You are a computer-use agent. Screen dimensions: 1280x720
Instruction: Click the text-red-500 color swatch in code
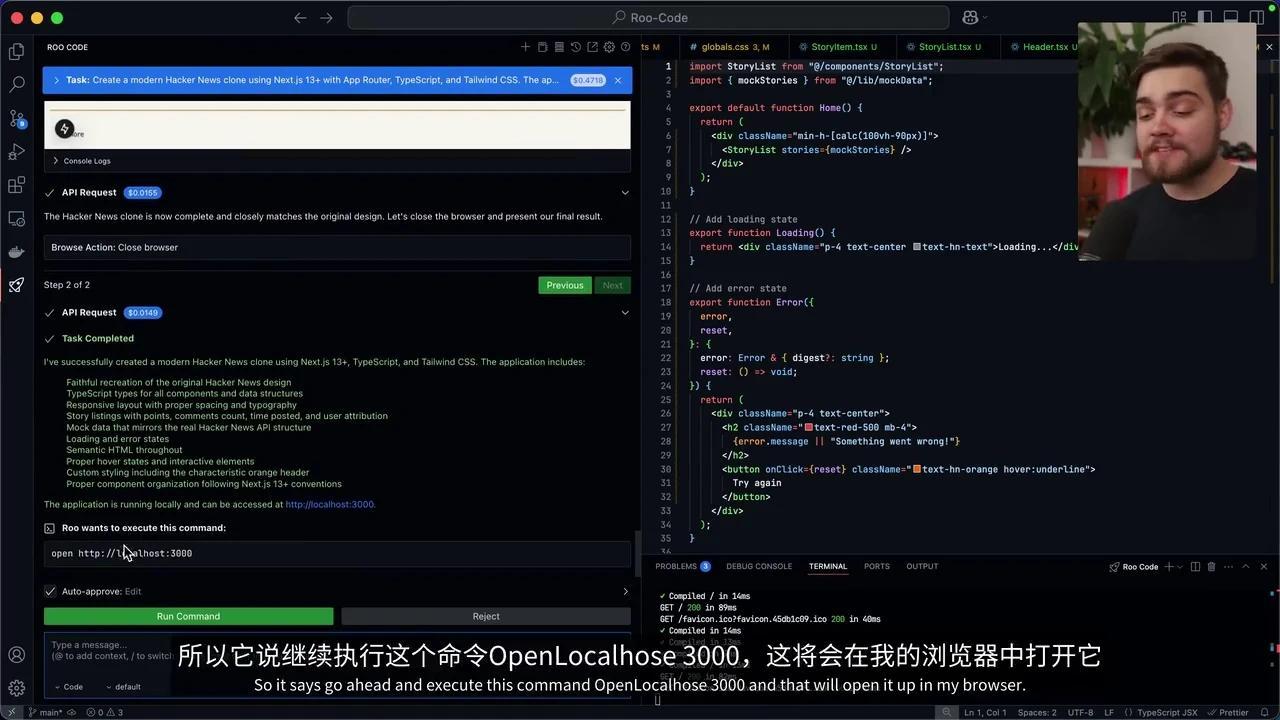pos(809,427)
